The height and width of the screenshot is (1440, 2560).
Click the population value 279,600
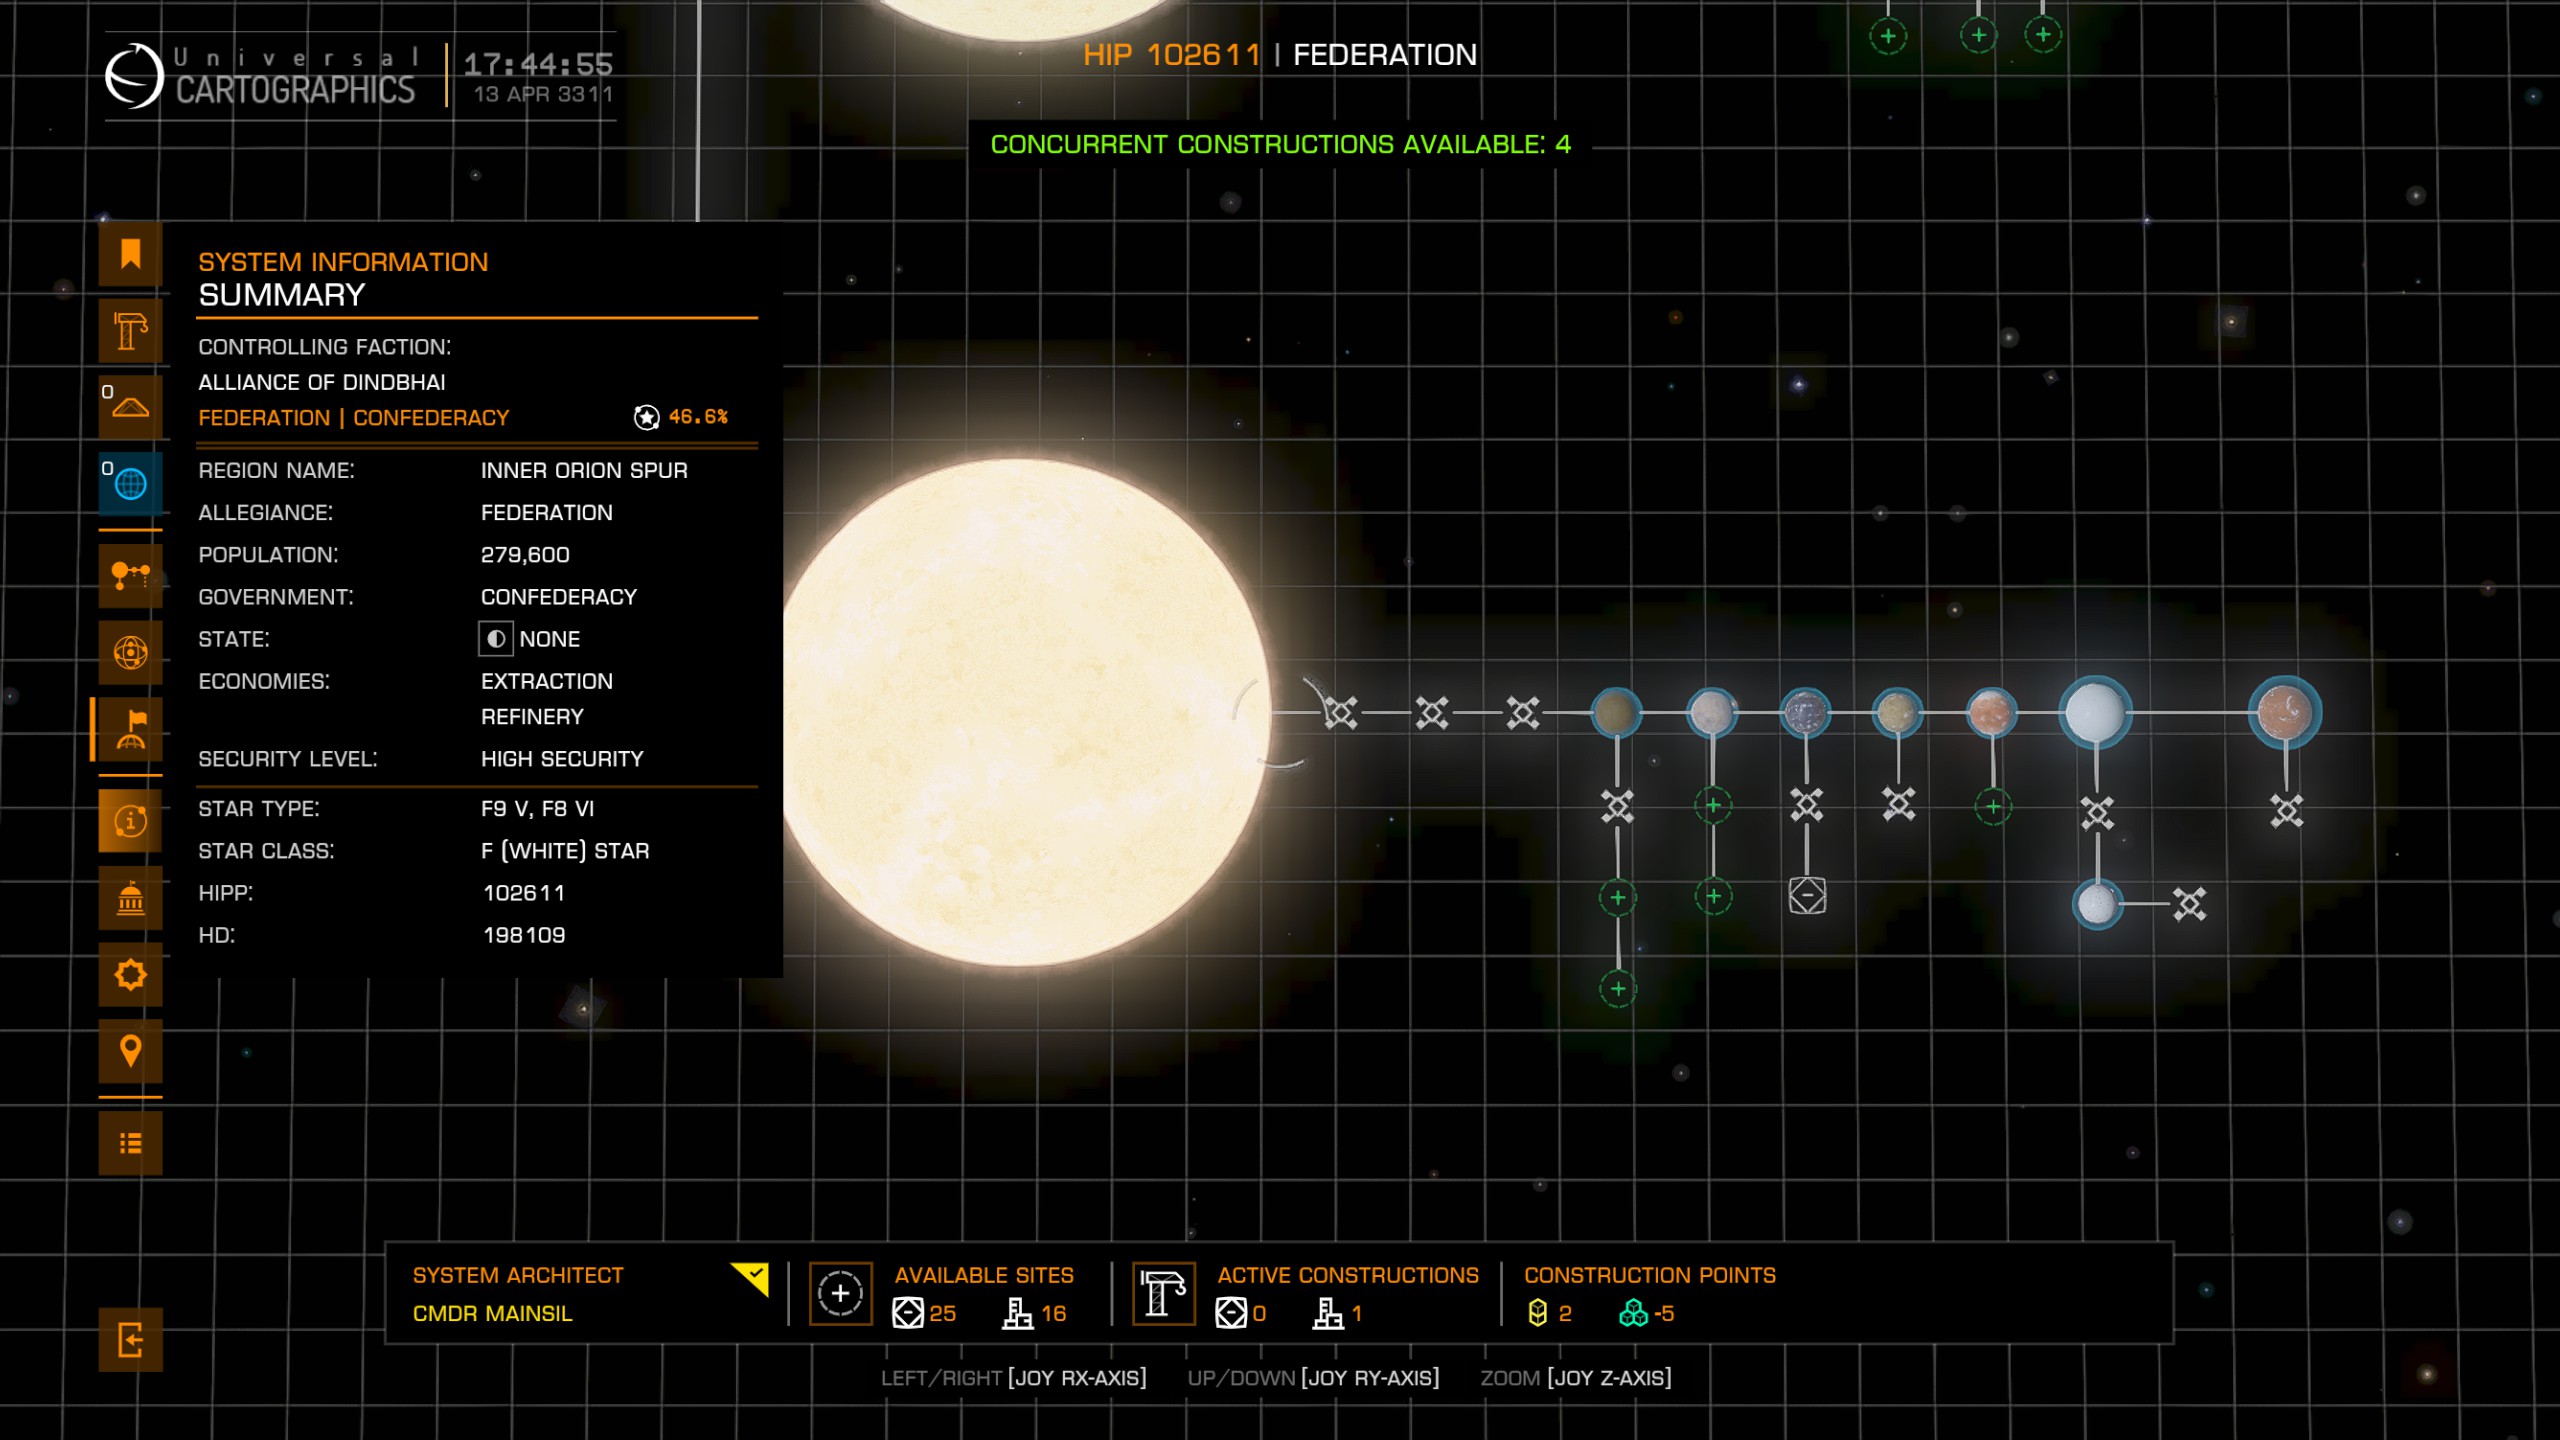point(525,555)
